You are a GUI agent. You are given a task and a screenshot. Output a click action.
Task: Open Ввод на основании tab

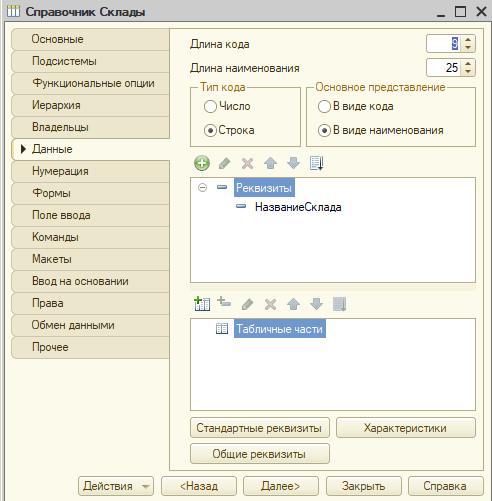90,281
